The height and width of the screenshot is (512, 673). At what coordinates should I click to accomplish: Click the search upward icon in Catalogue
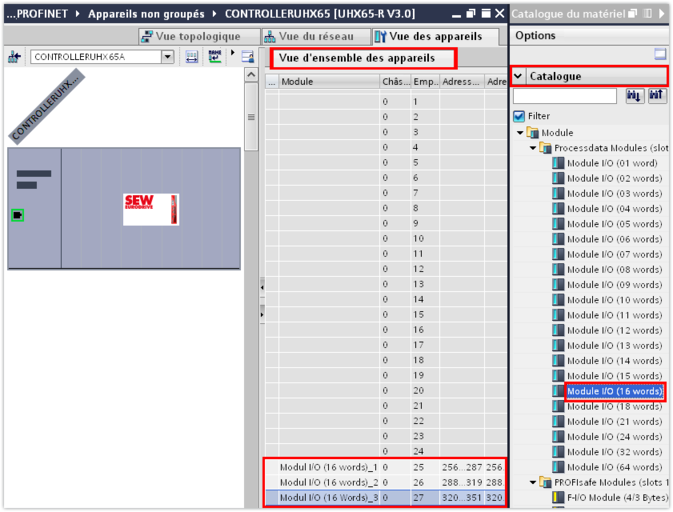tap(656, 96)
